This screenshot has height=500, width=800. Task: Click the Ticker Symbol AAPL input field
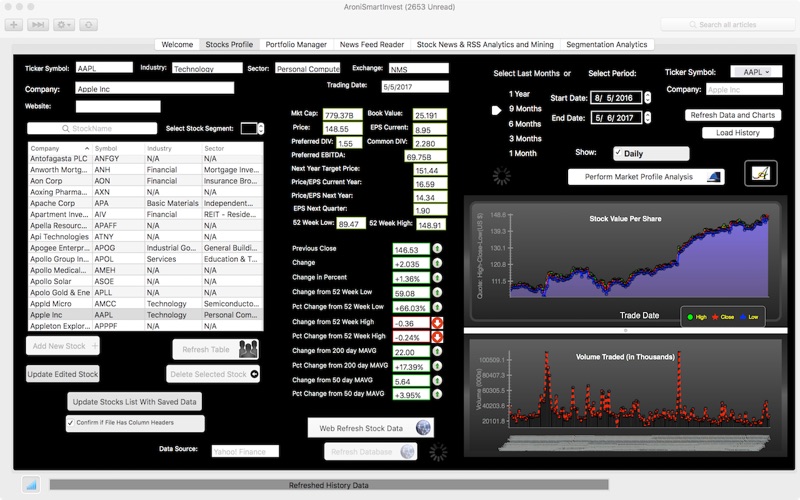point(104,68)
